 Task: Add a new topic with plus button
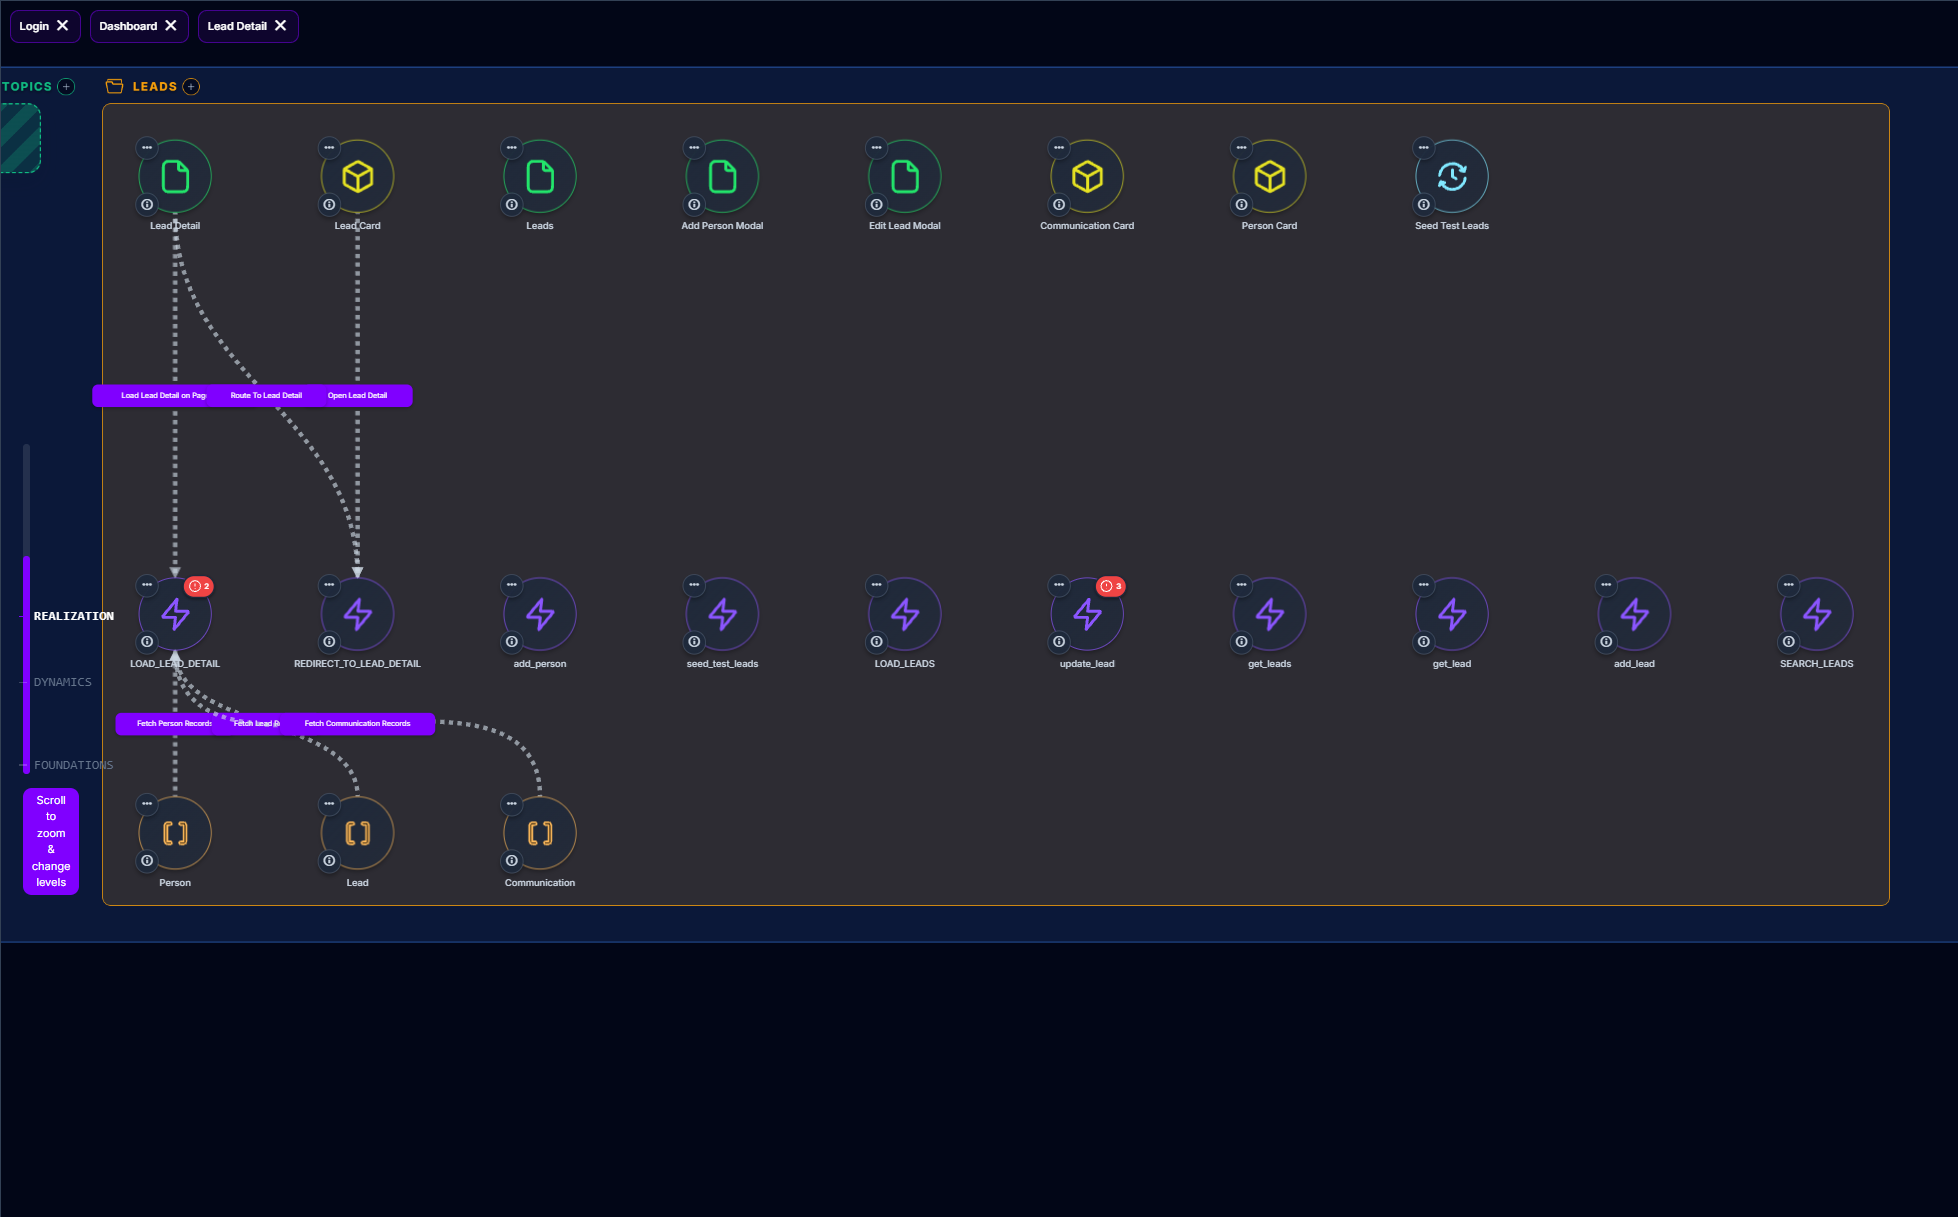pos(67,87)
